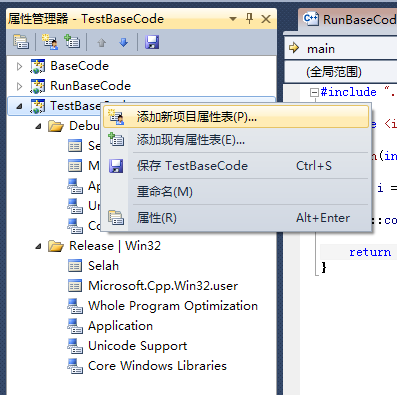Image resolution: width=397 pixels, height=395 pixels.
Task: Select the RunBaseCode project in the tree
Action: [x=90, y=86]
